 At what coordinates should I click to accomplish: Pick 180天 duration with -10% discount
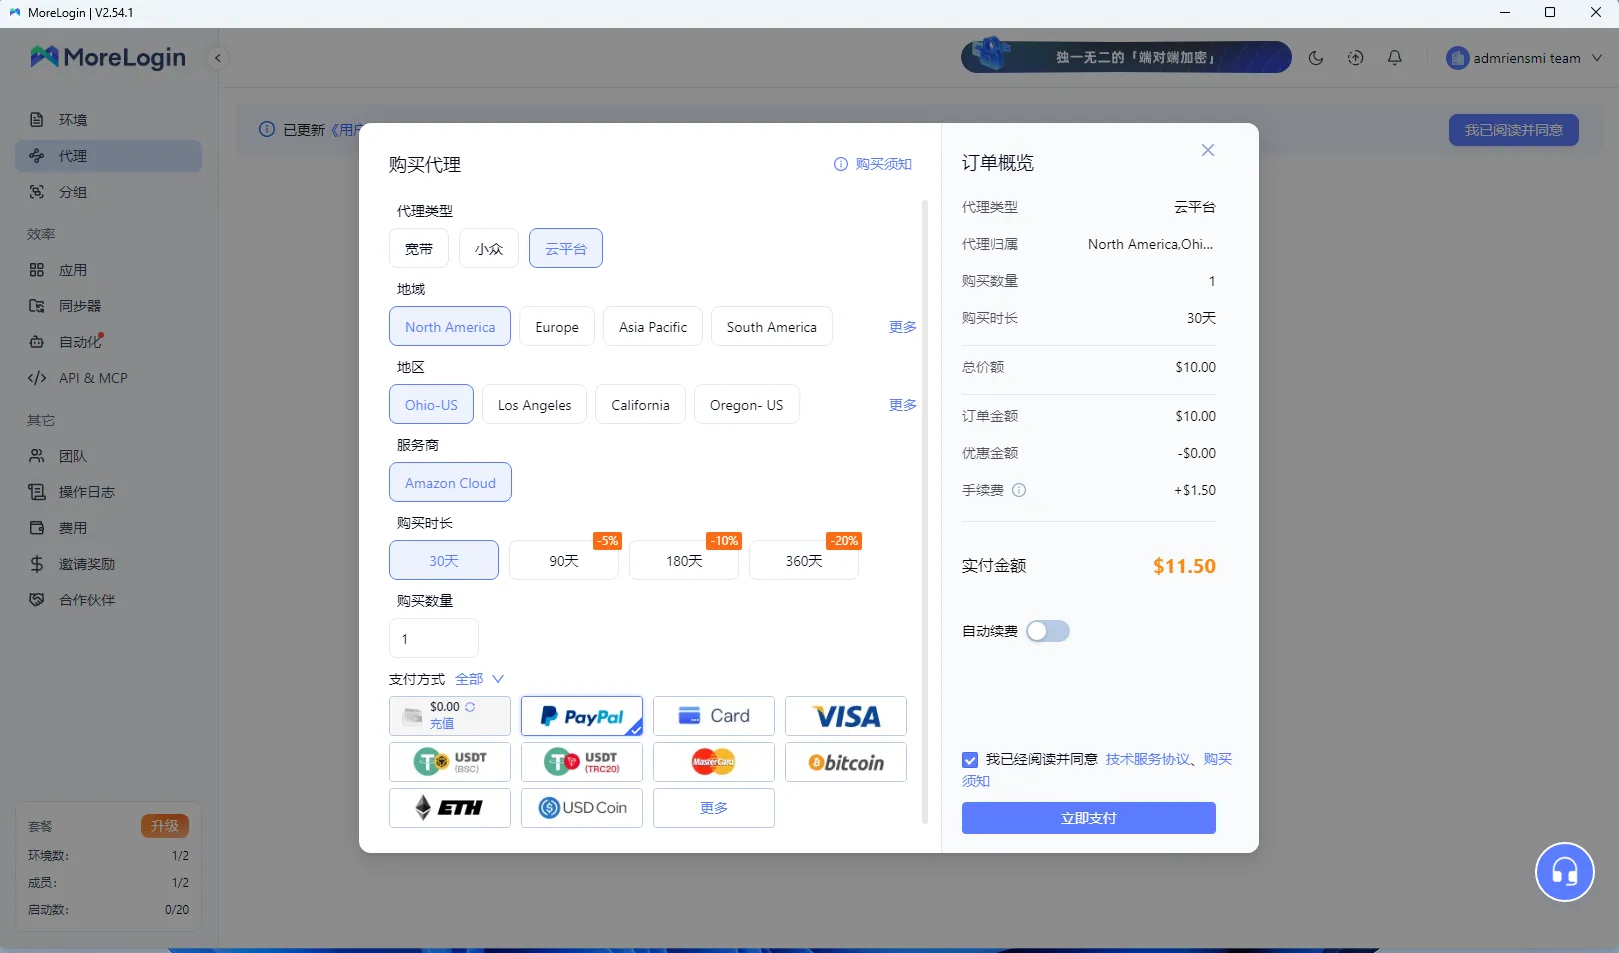point(684,560)
